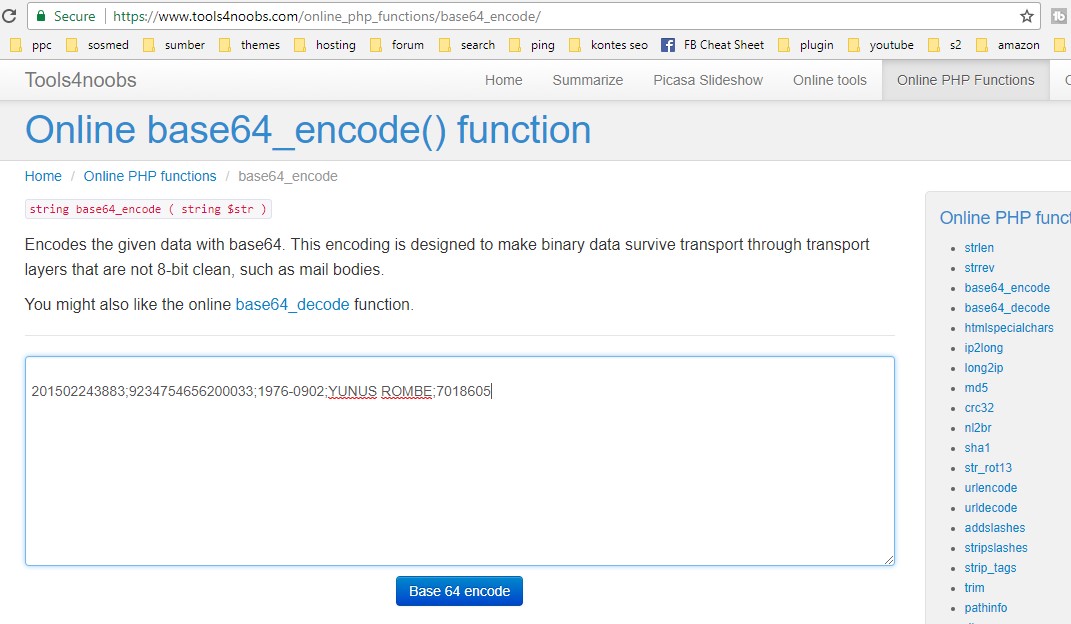1071x624 pixels.
Task: Open nl2br in the sidebar list
Action: pos(977,427)
